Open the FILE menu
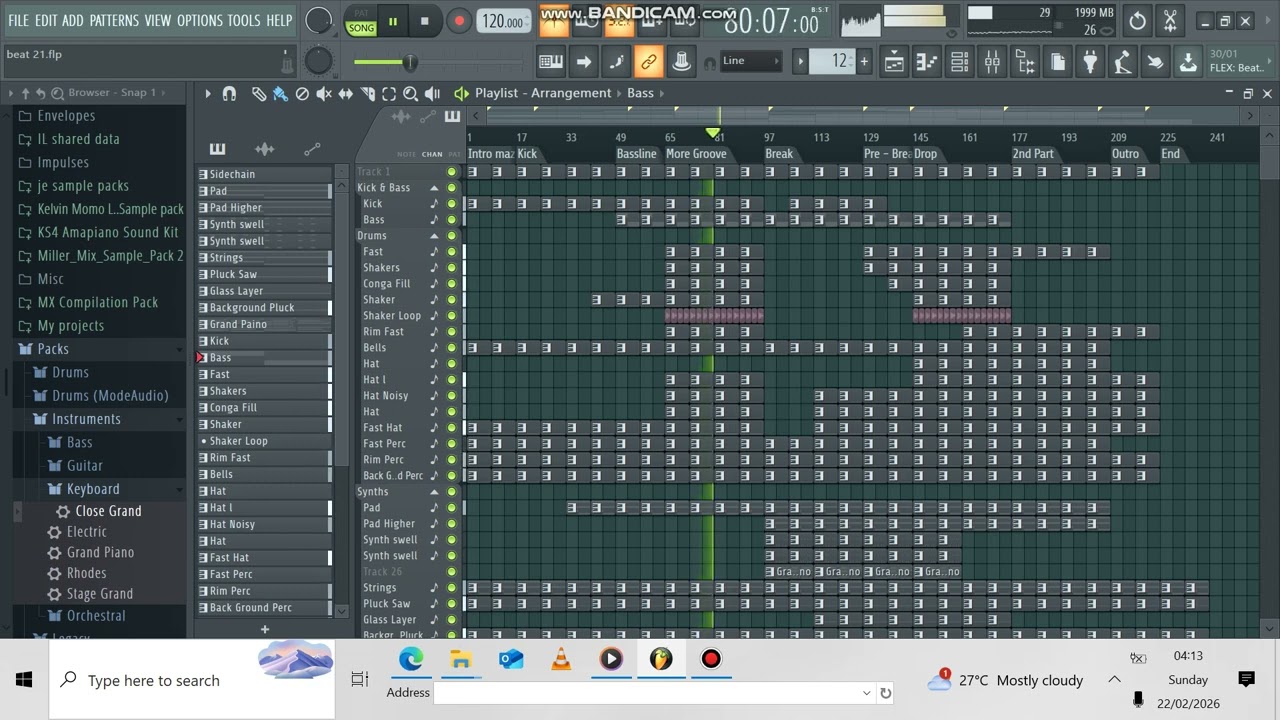The width and height of the screenshot is (1280, 720). (19, 20)
